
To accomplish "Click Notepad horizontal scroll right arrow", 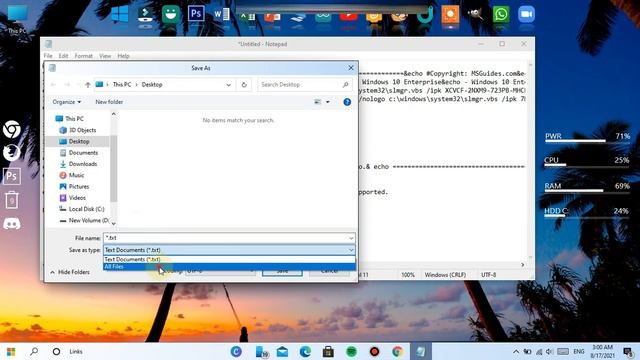I will 522,265.
